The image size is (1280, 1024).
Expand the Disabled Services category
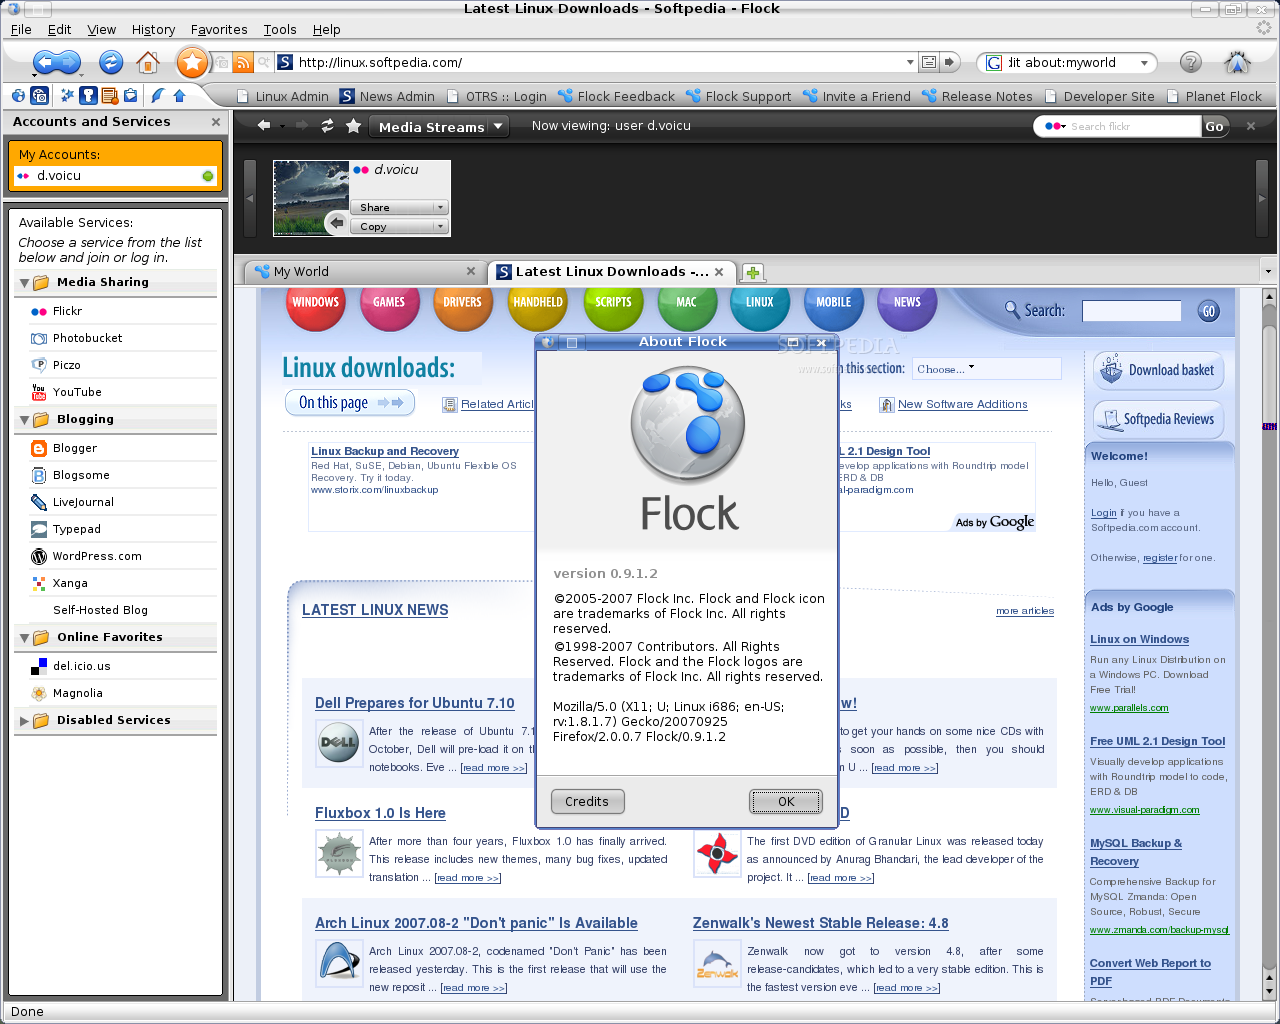tap(24, 721)
